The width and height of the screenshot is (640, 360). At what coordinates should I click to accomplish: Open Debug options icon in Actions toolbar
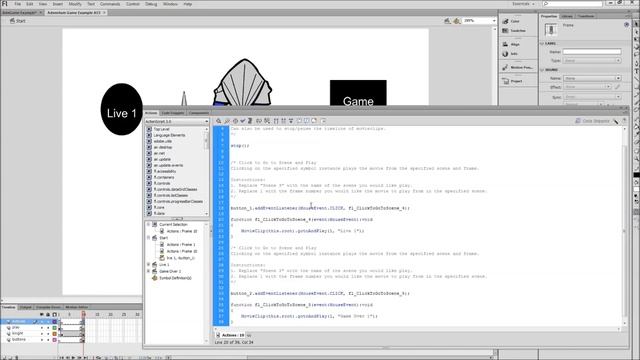tap(267, 121)
